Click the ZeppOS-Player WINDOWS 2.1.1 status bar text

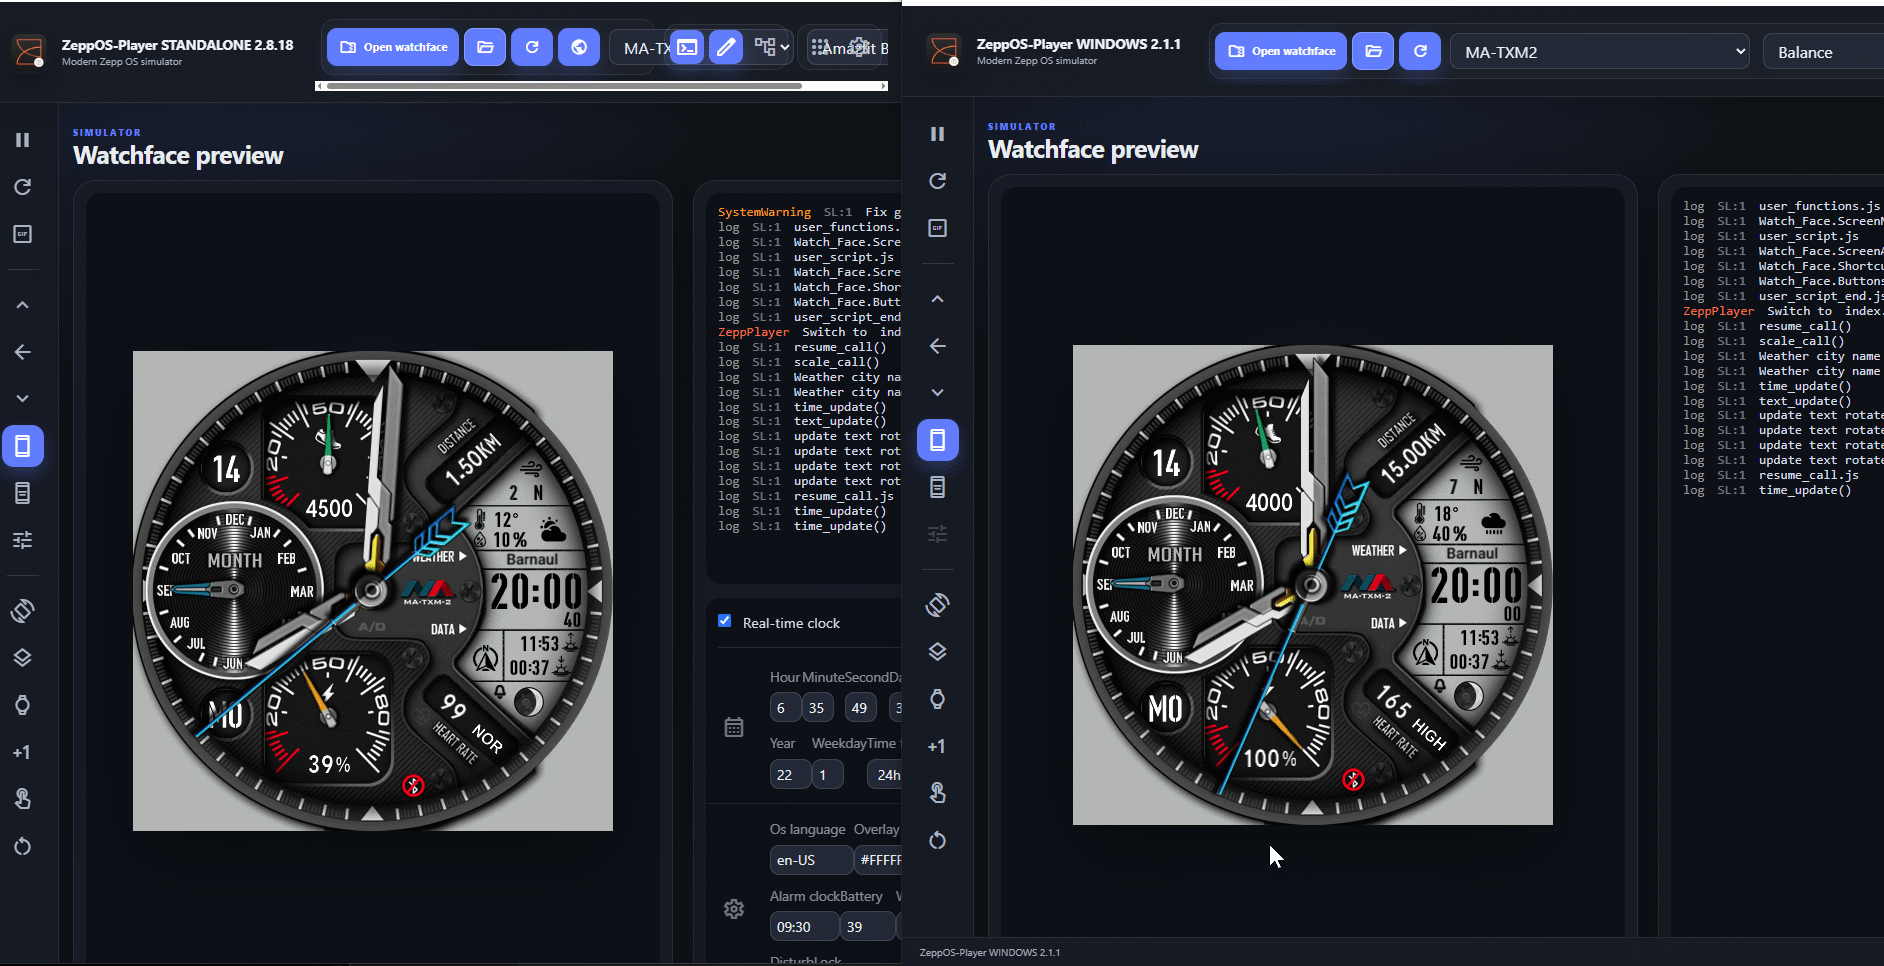click(x=990, y=952)
